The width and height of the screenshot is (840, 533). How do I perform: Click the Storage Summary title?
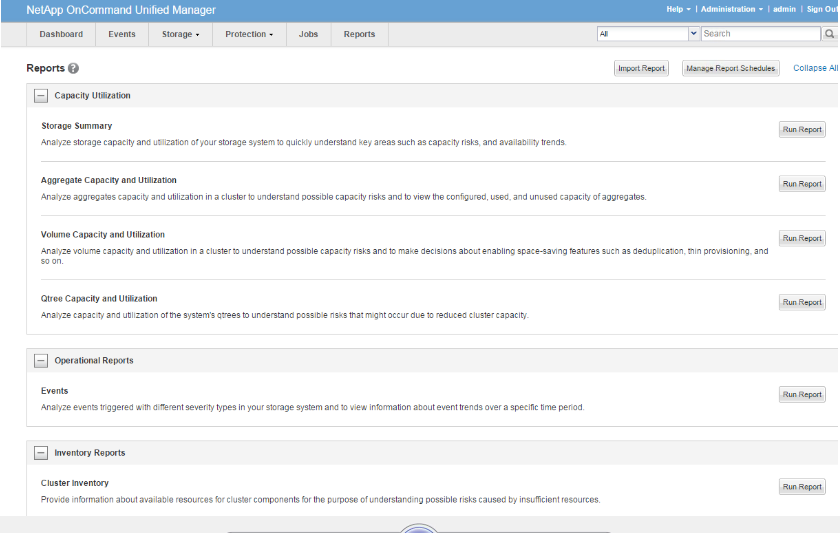tap(77, 126)
